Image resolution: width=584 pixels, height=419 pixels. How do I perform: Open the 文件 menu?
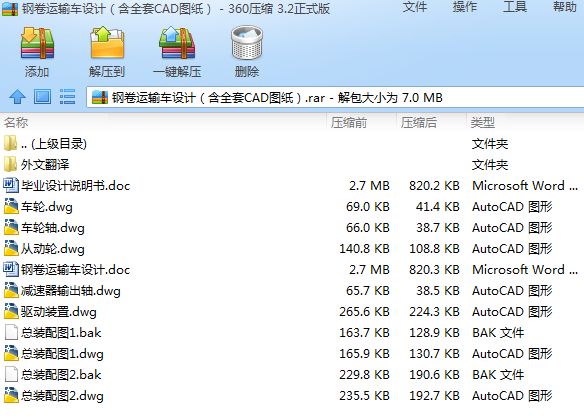click(415, 7)
